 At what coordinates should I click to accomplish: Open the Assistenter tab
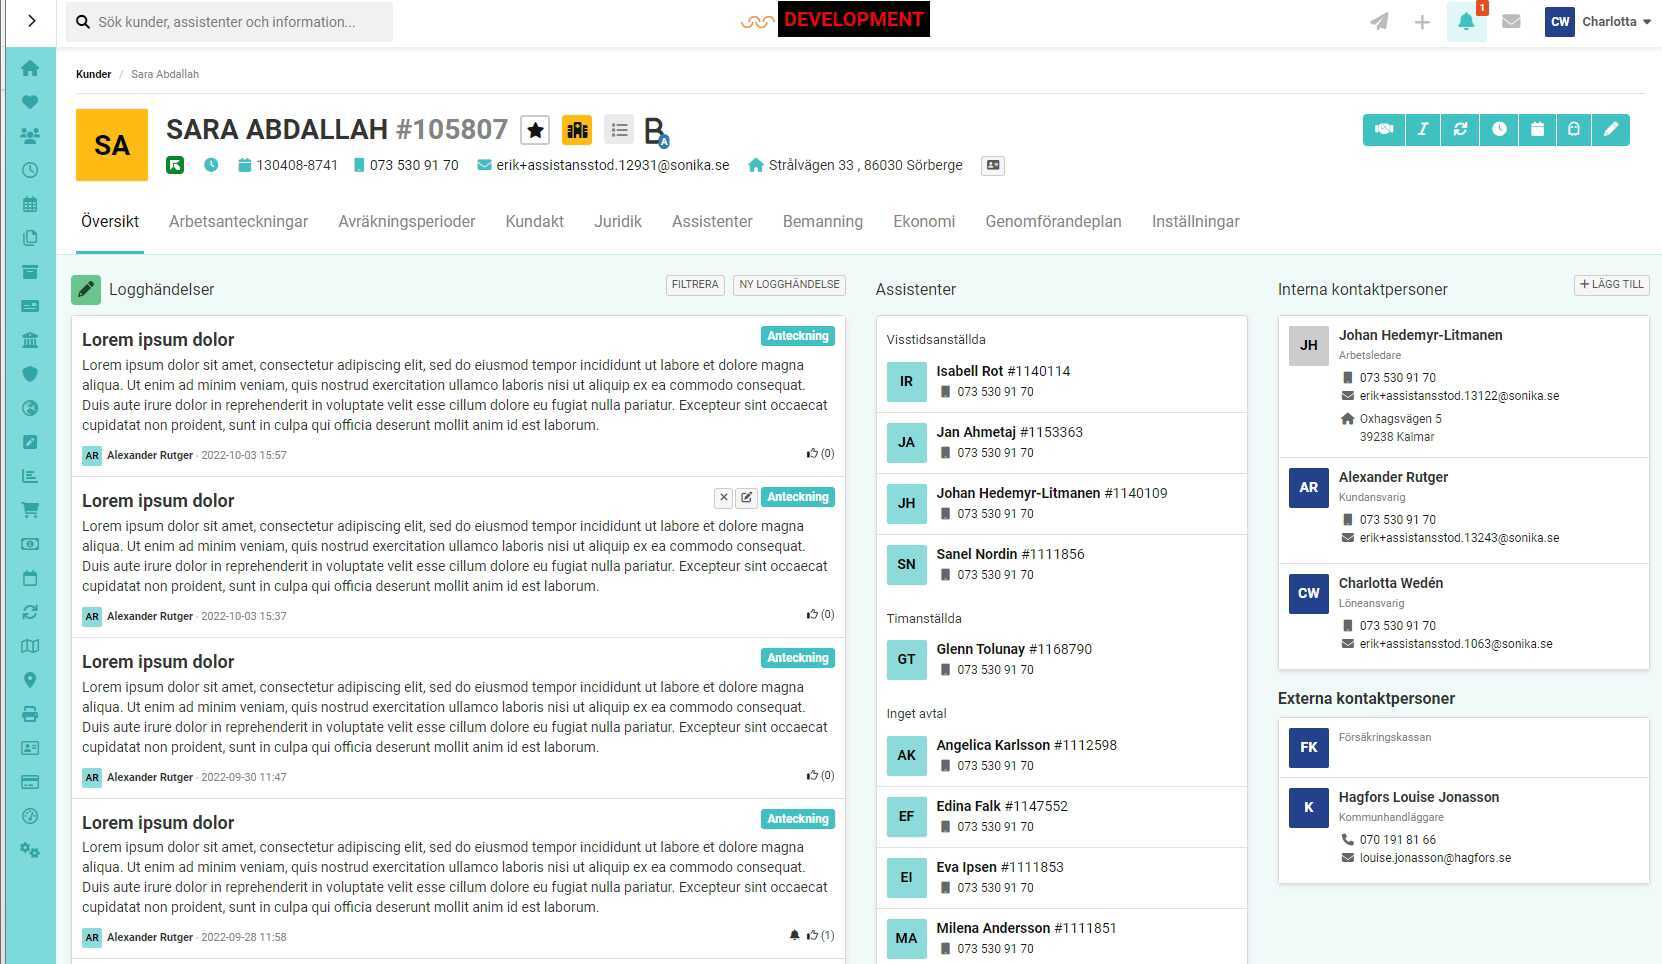712,221
